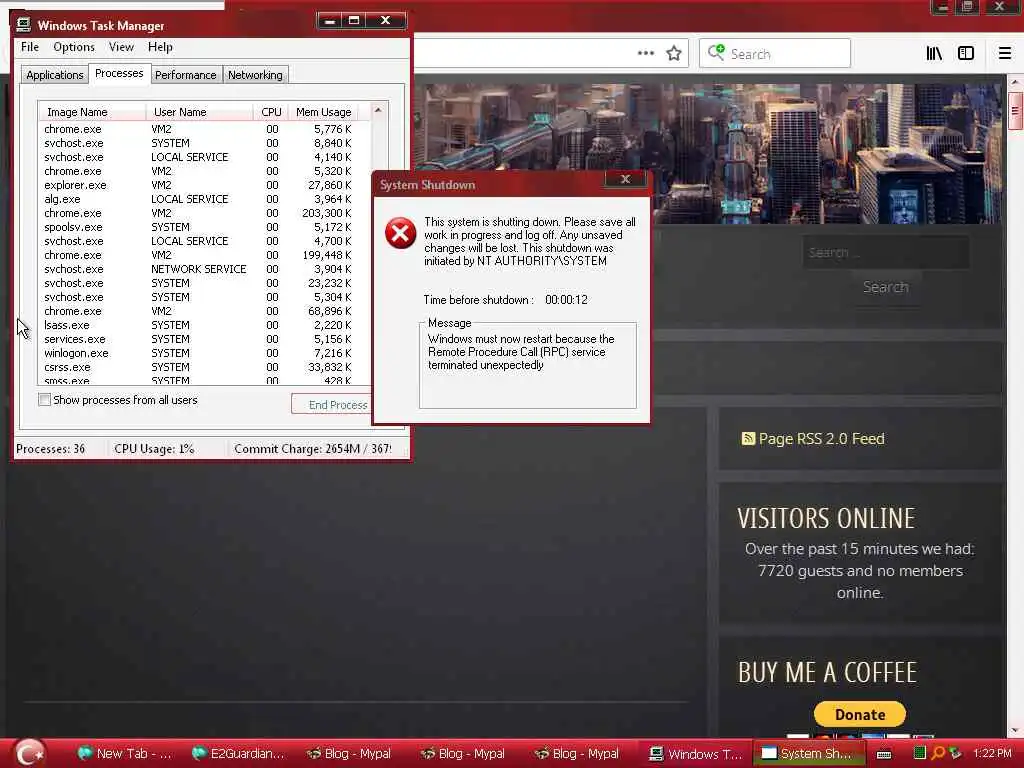Select the Processes tab
The height and width of the screenshot is (768, 1024).
[119, 73]
